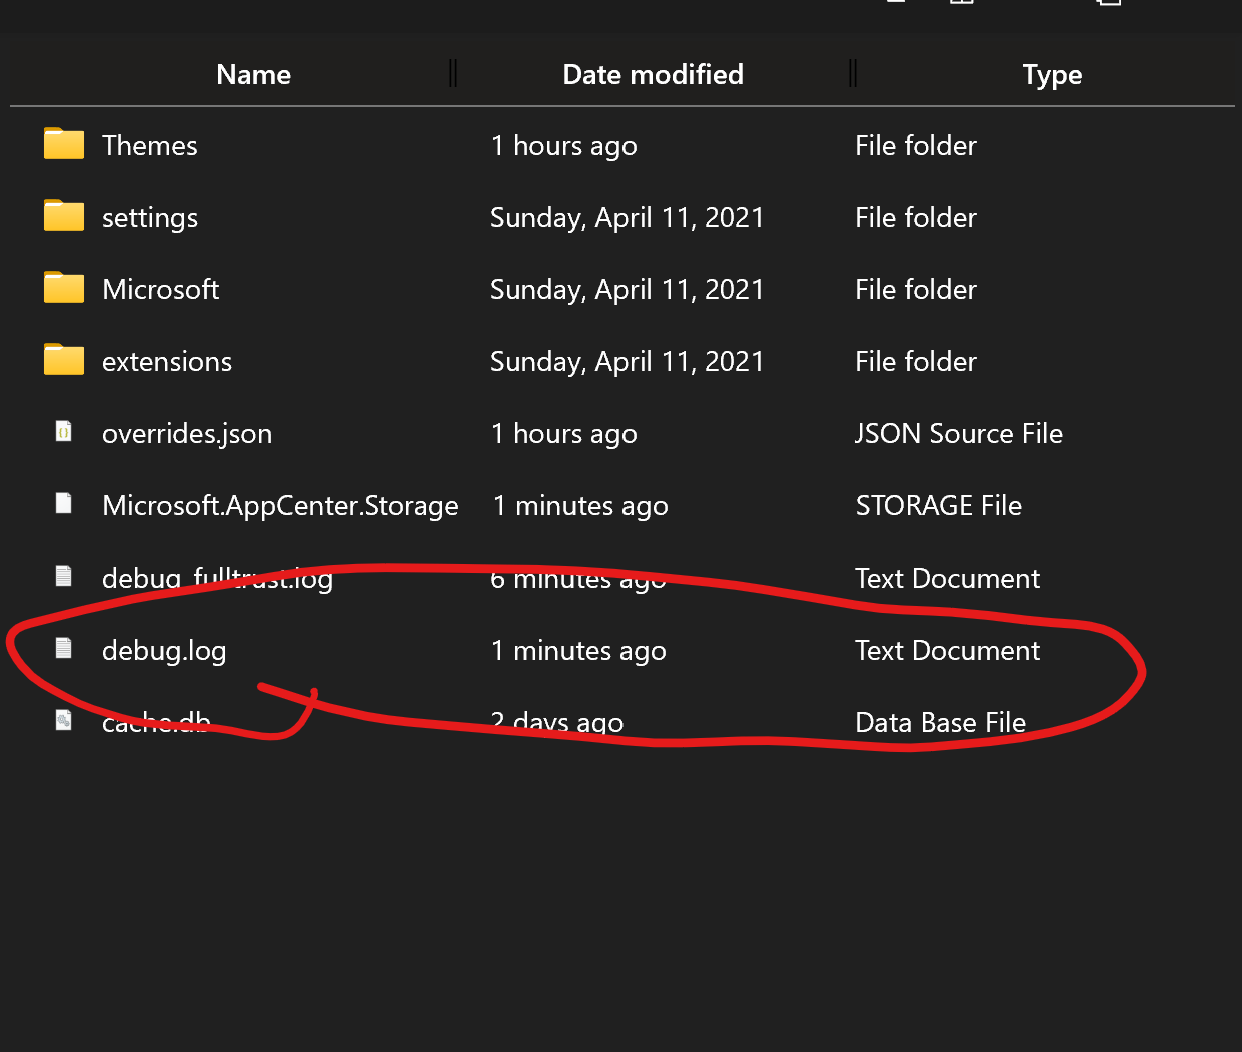The height and width of the screenshot is (1052, 1242).
Task: Click the Microsoft.AppCenter.Storage row's '1 minutes ago' date
Action: pyautogui.click(x=580, y=506)
